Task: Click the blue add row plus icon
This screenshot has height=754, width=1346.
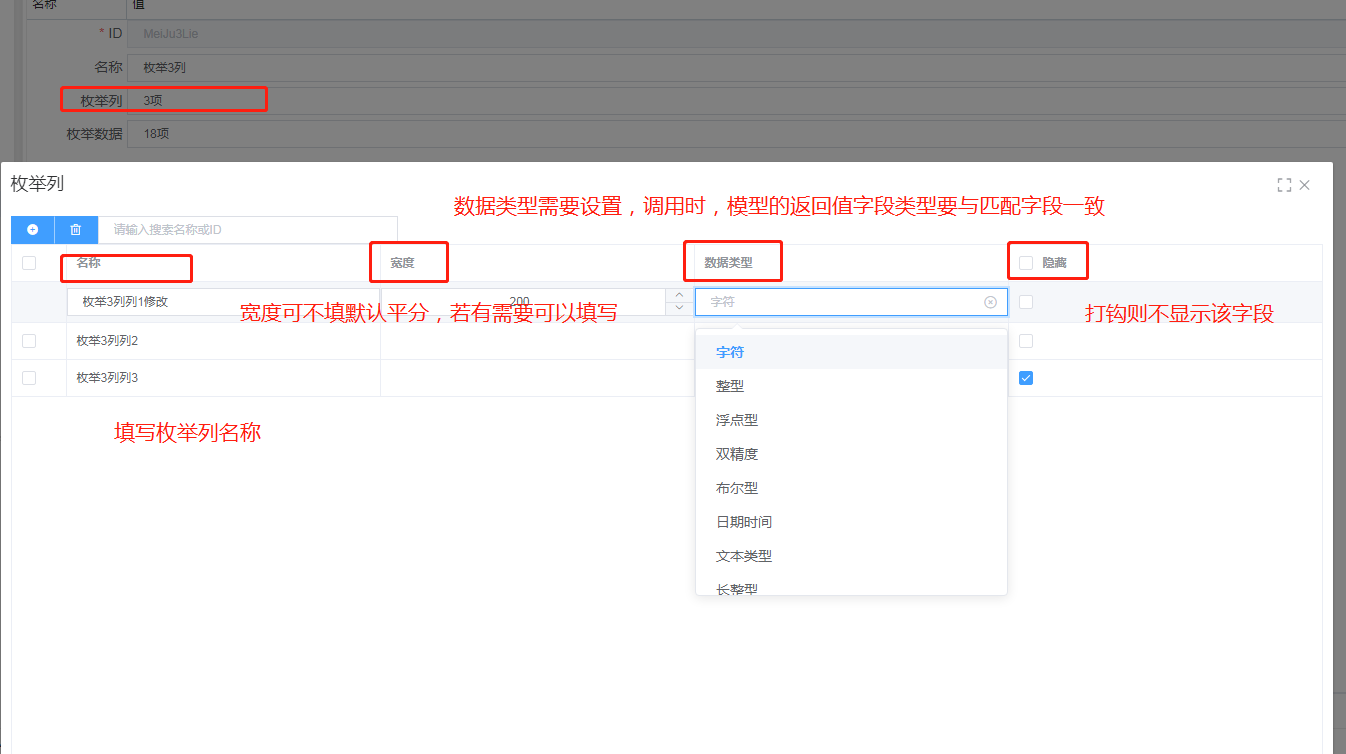Action: [x=32, y=230]
